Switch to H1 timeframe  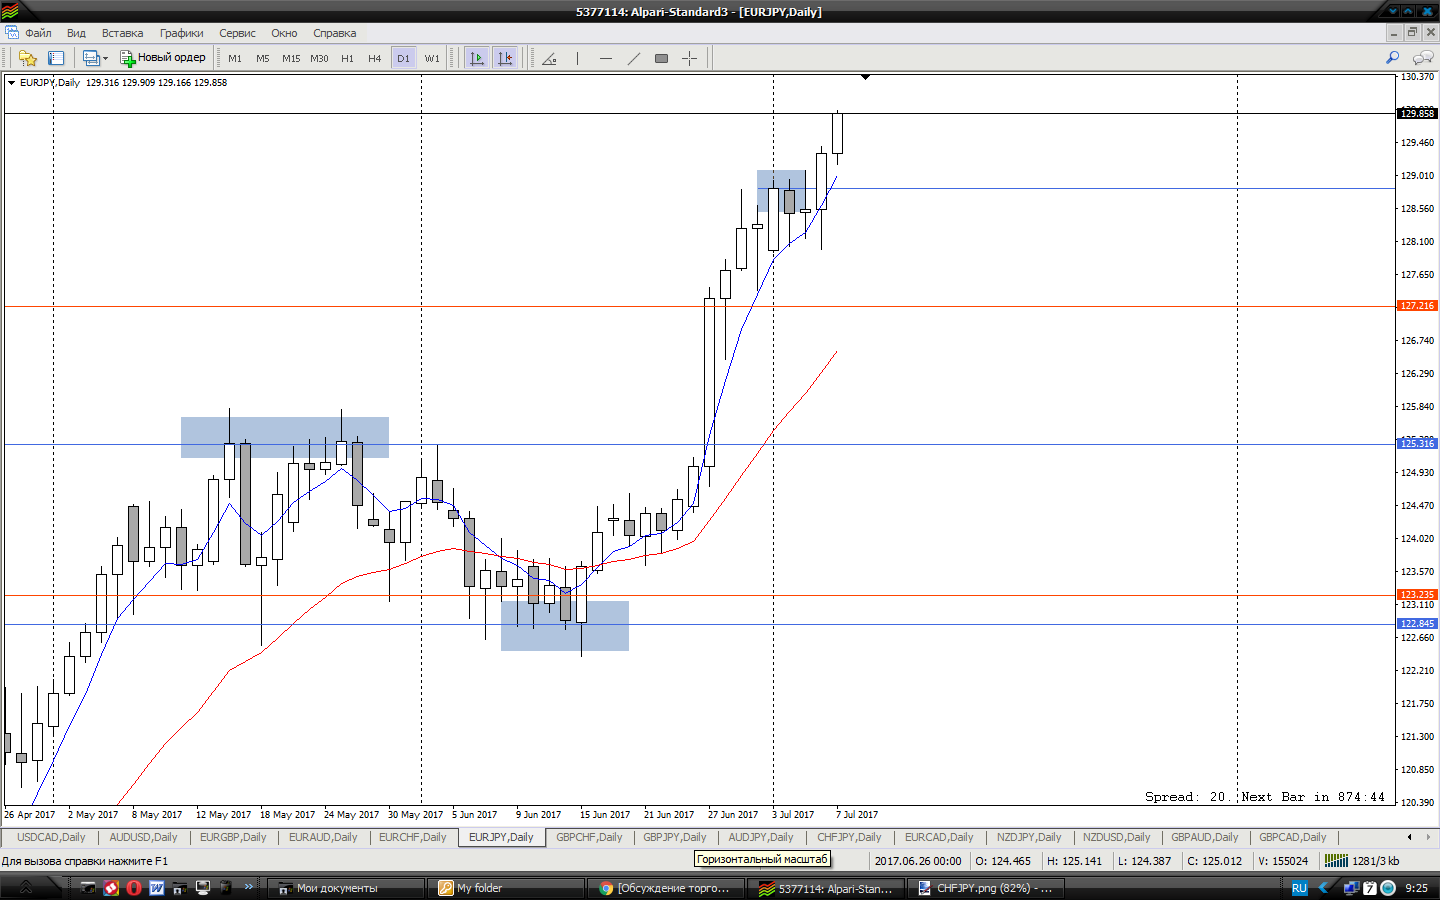pyautogui.click(x=347, y=58)
